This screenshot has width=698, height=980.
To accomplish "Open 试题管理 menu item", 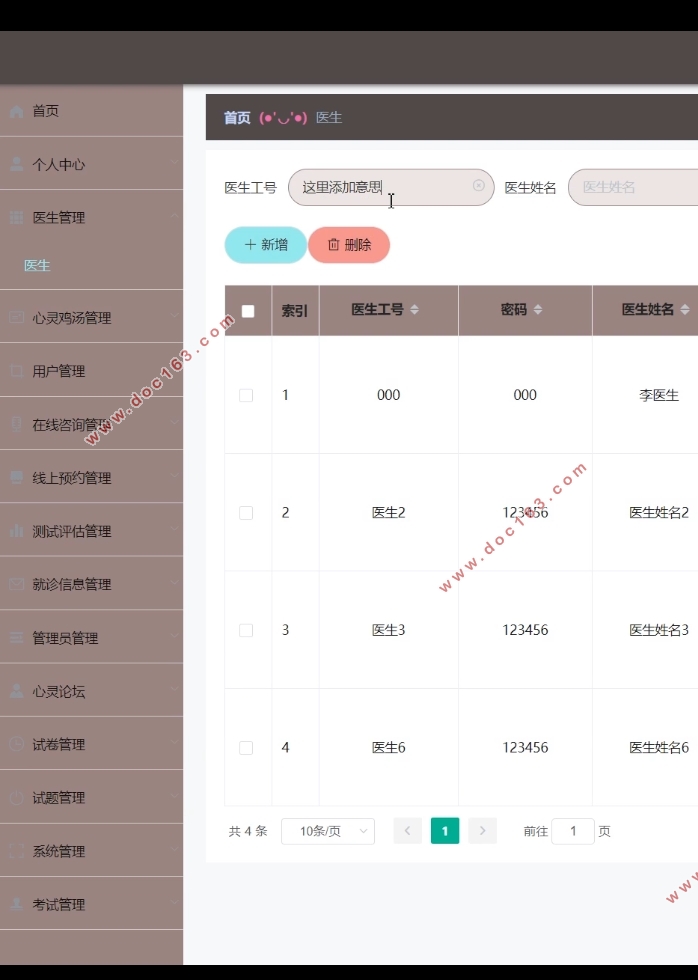I will (x=91, y=798).
